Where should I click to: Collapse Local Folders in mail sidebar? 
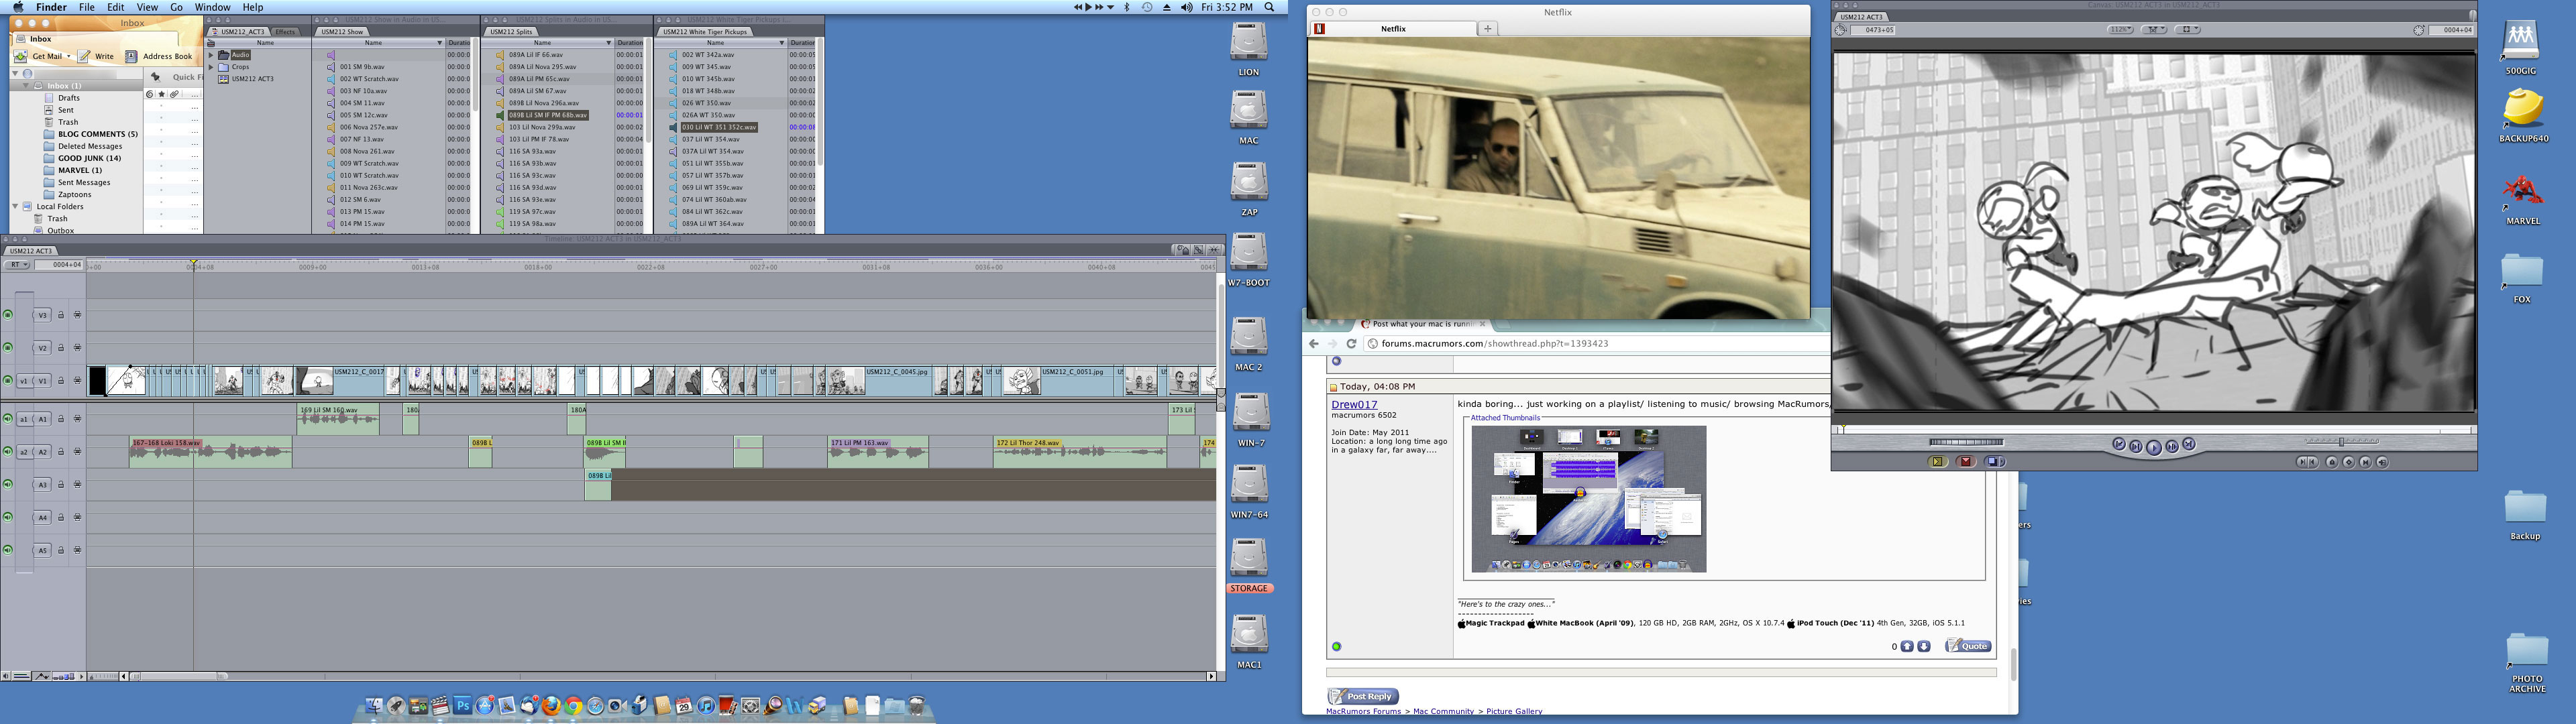pos(15,207)
